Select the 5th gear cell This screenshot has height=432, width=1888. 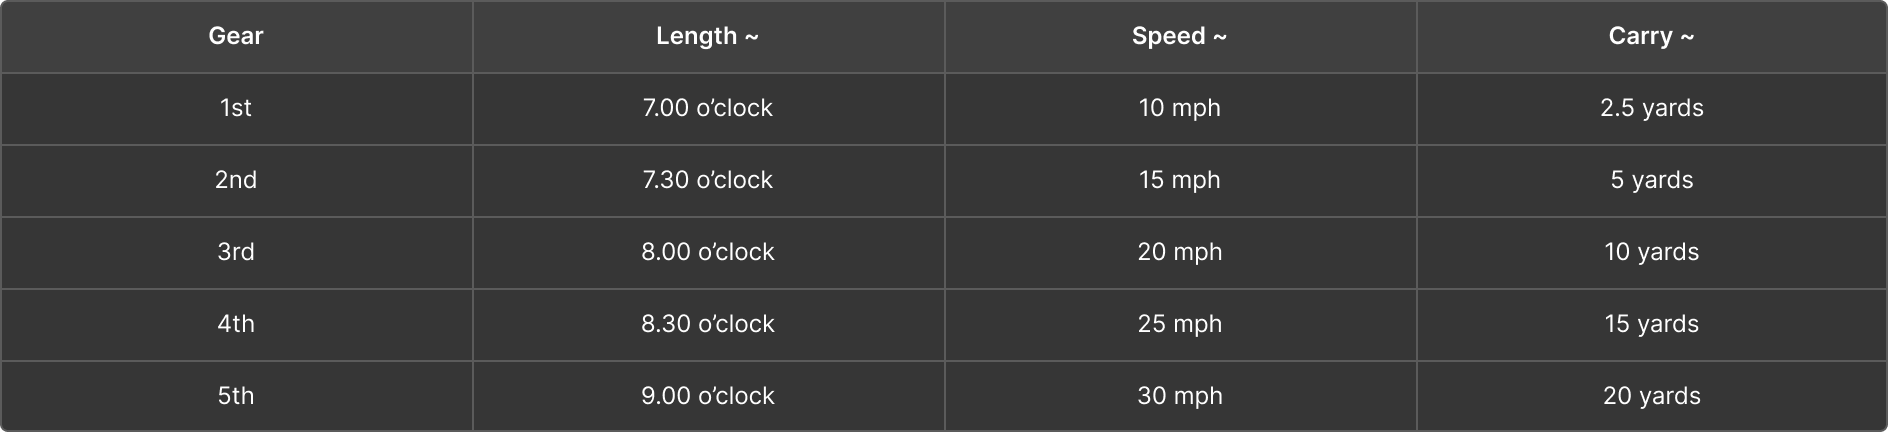[236, 396]
